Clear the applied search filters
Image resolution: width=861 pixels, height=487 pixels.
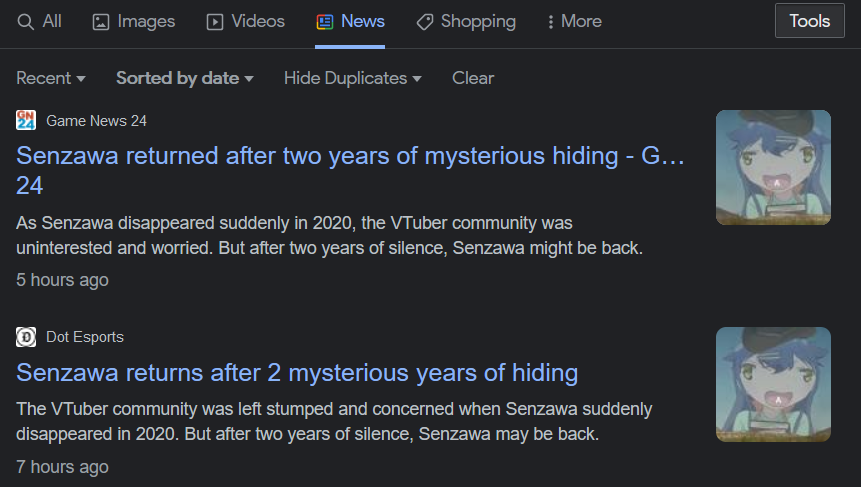pyautogui.click(x=473, y=78)
